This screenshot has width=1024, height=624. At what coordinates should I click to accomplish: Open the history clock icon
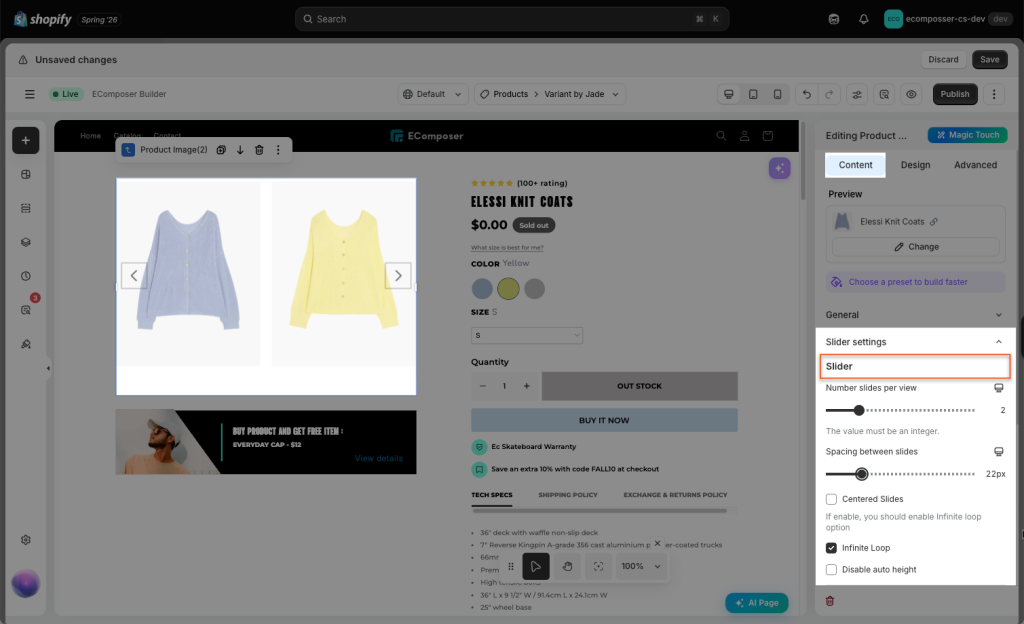25,276
